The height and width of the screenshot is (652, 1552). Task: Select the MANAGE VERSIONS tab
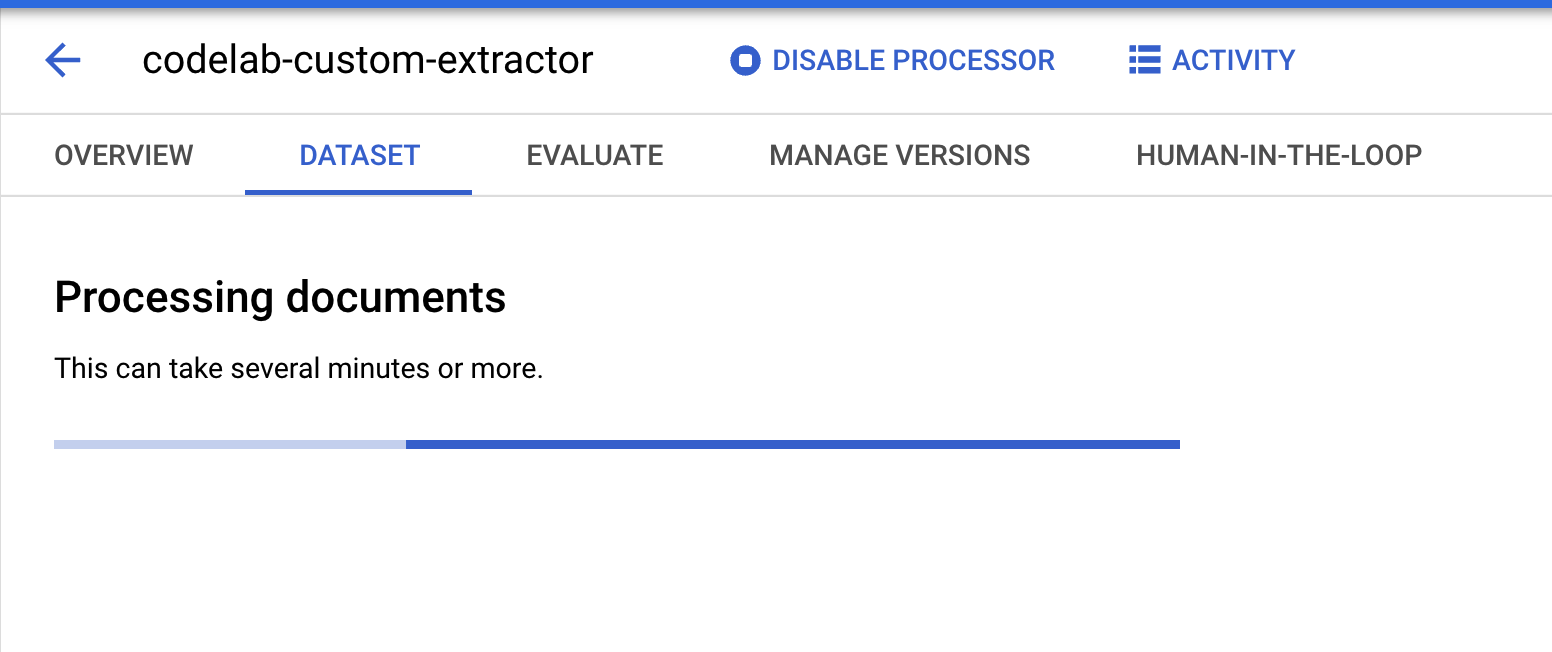point(899,155)
